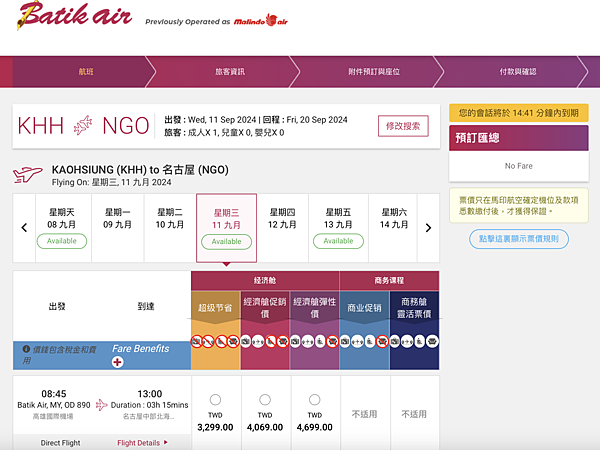Click seat icon under 商務艙靈活票價
This screenshot has height=450, width=600.
420,341
